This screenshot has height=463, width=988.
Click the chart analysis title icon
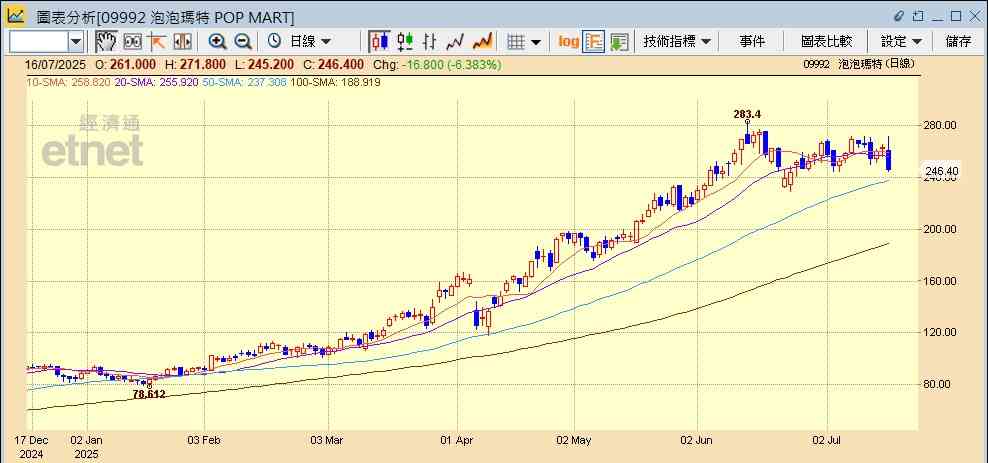[15, 15]
